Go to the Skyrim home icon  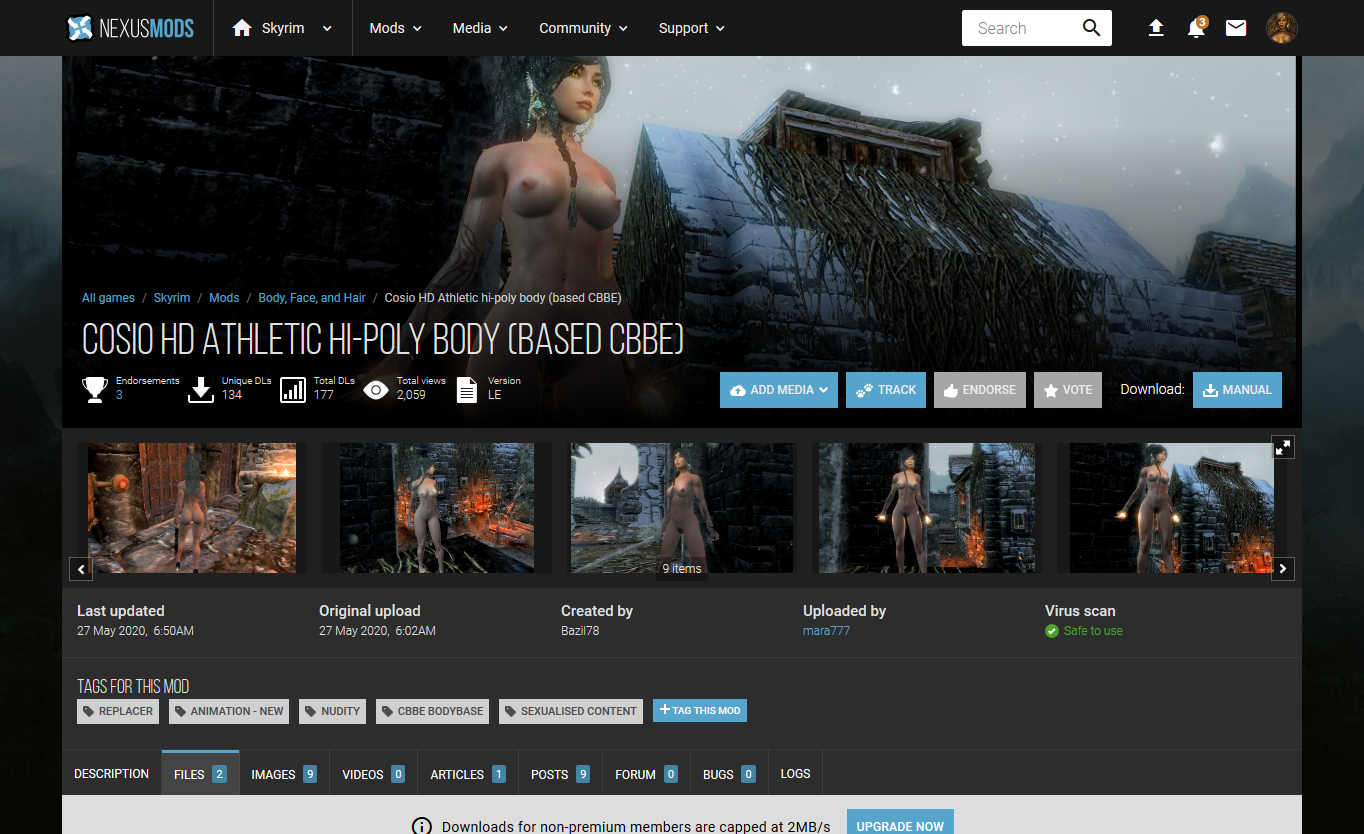coord(241,28)
